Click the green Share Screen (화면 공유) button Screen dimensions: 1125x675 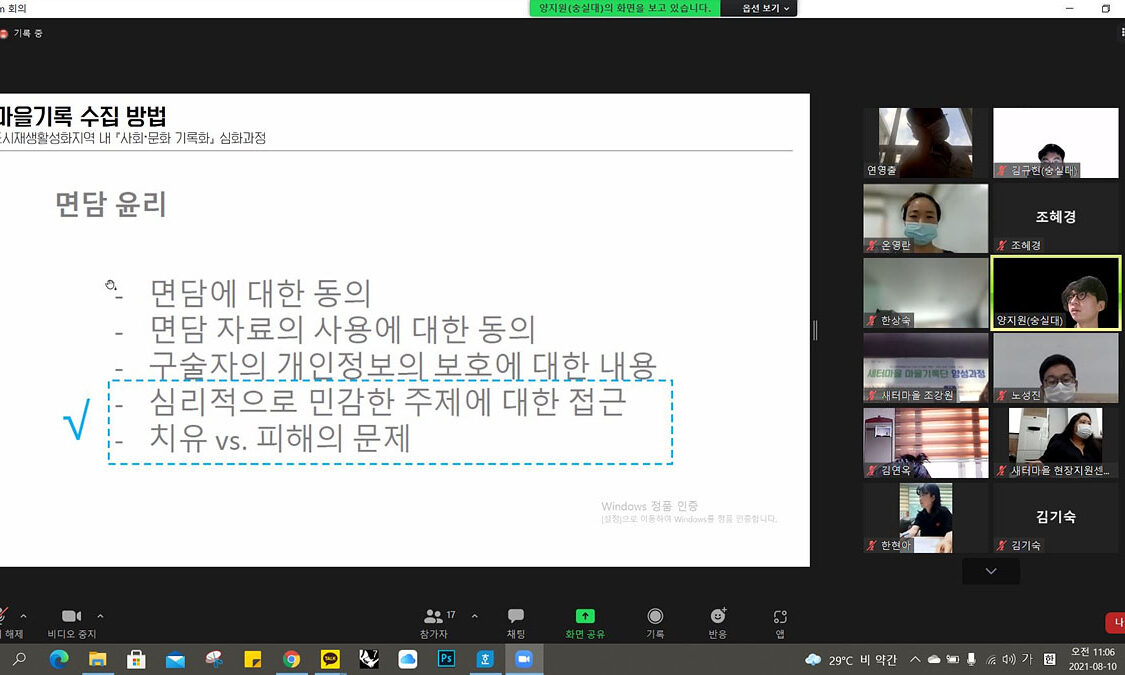585,623
